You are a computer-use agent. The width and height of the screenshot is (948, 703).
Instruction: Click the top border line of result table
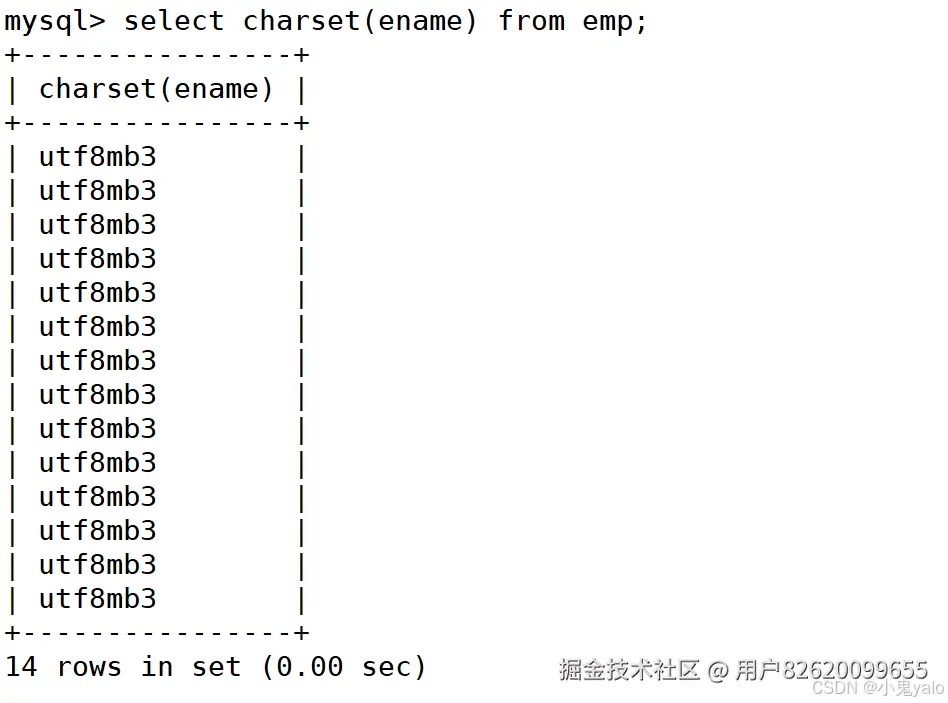pyautogui.click(x=157, y=55)
